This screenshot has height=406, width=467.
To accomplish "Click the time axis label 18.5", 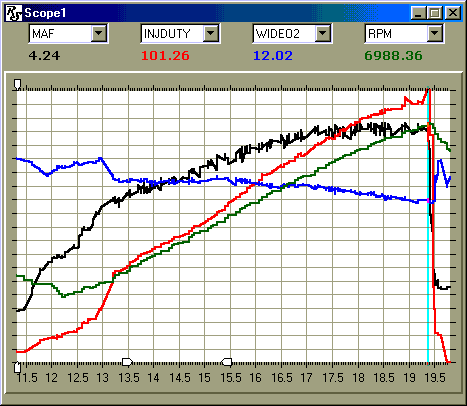I will (x=384, y=378).
